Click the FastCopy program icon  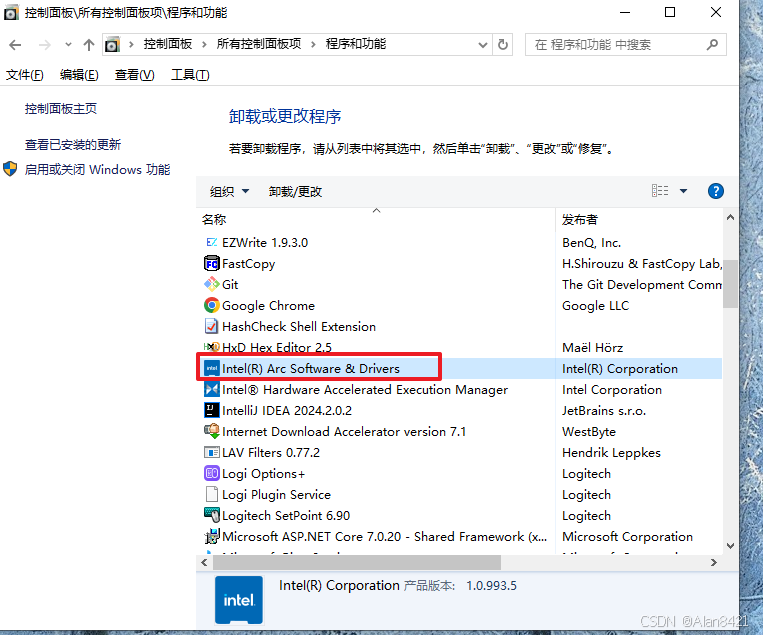point(211,263)
